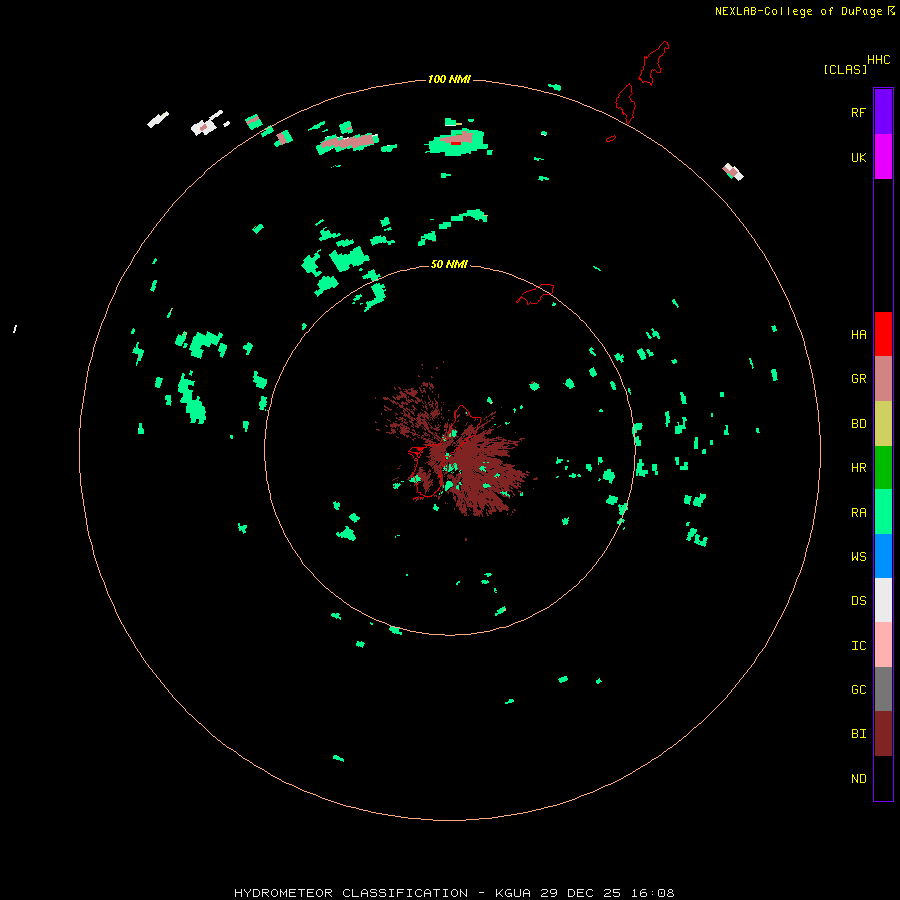Viewport: 900px width, 900px height.
Task: Click the DS white legend swatch
Action: pyautogui.click(x=883, y=600)
